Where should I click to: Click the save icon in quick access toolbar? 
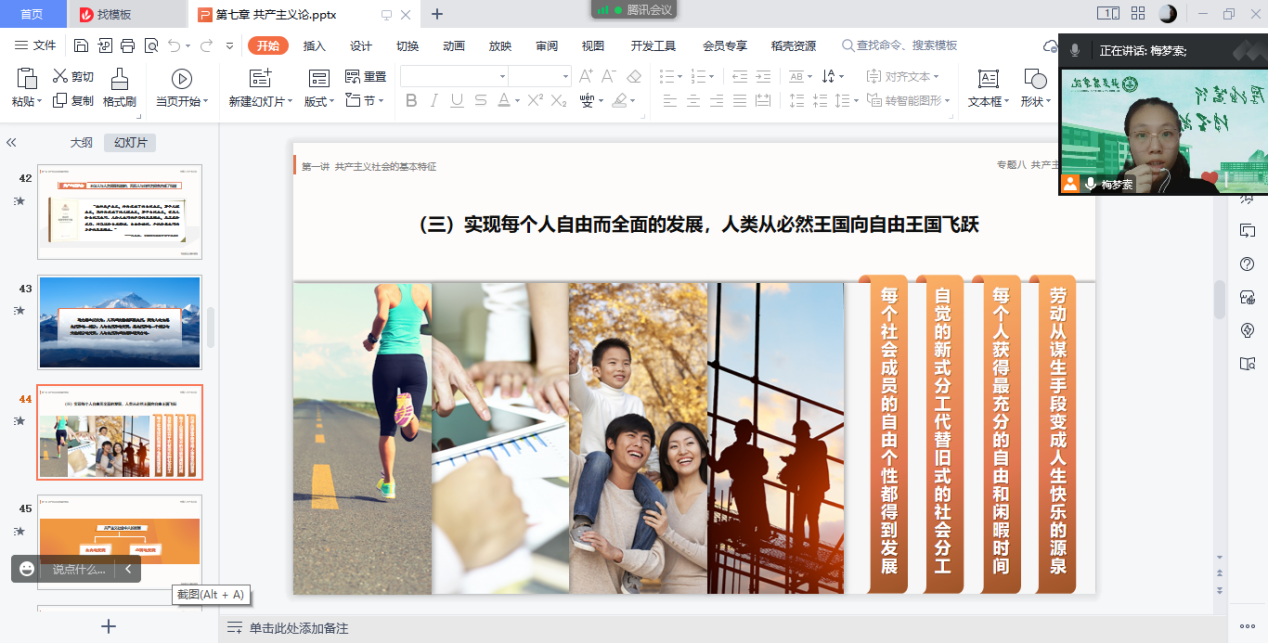click(x=80, y=46)
